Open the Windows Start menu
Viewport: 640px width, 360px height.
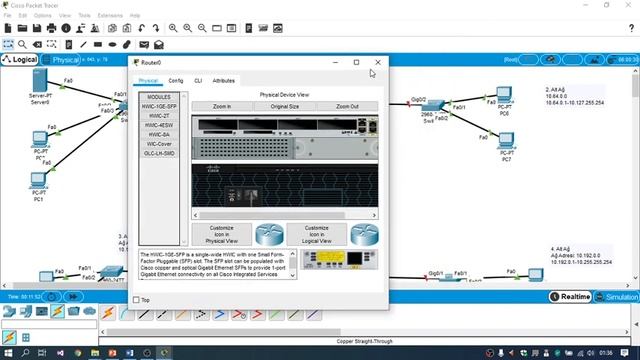tap(8, 353)
